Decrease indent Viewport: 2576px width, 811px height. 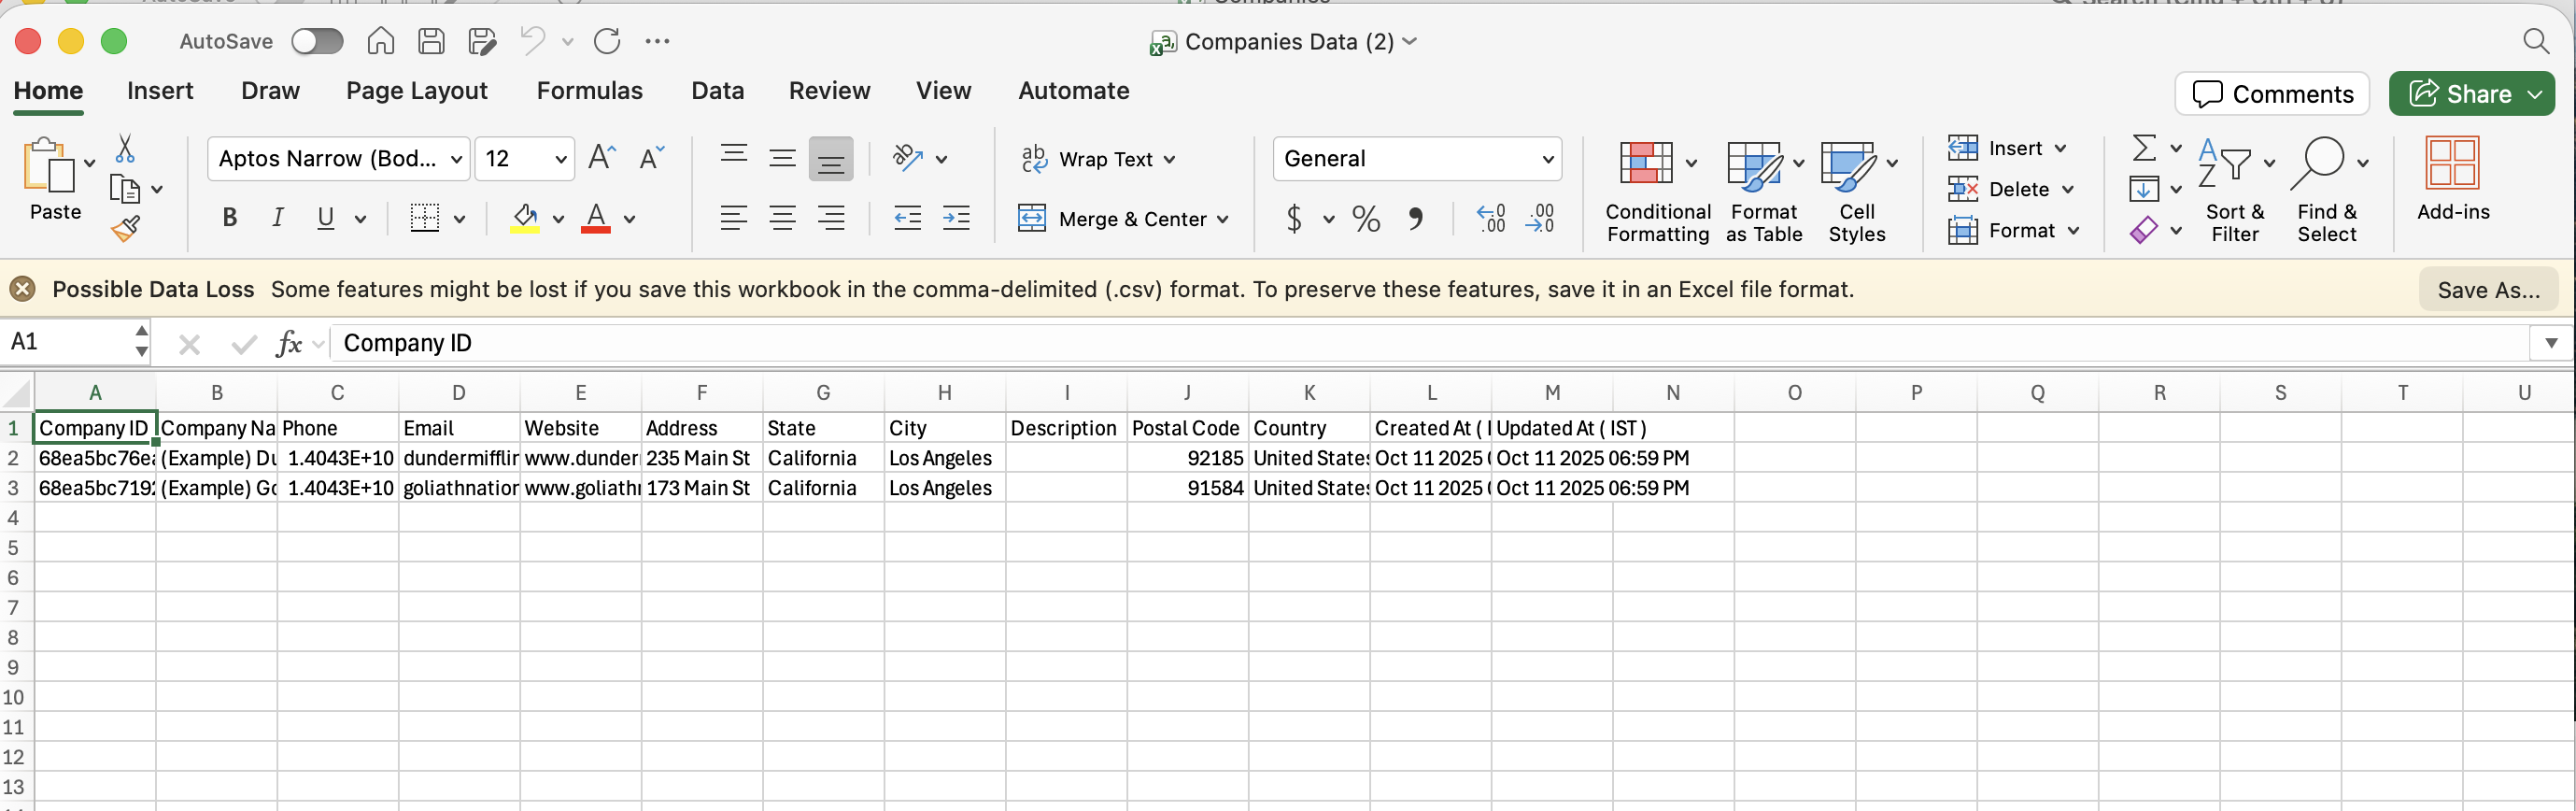point(907,218)
